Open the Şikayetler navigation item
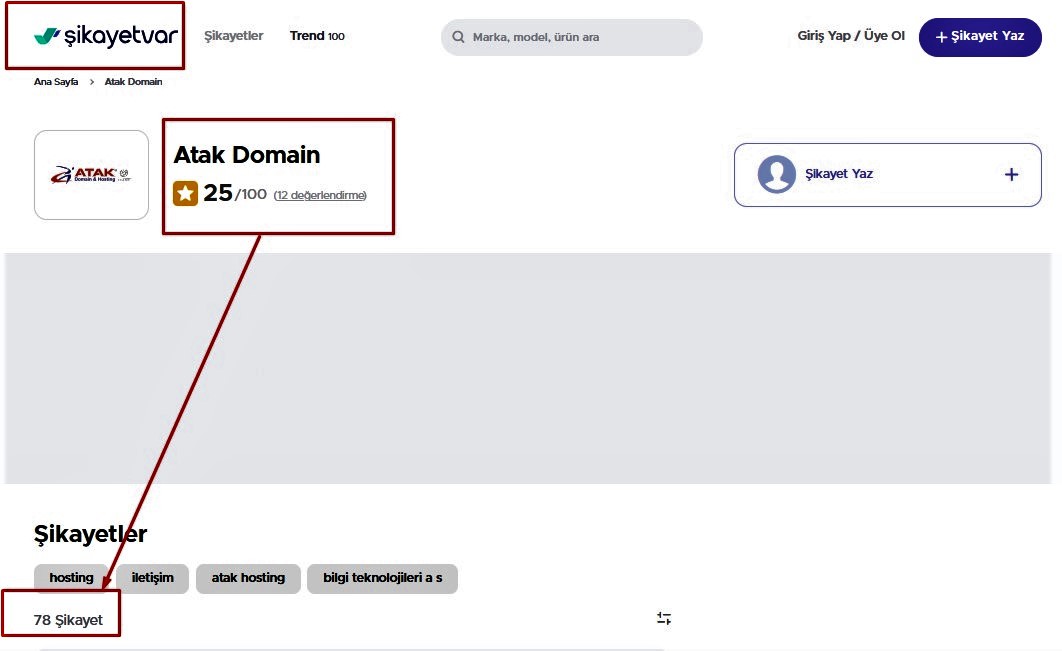 coord(233,36)
